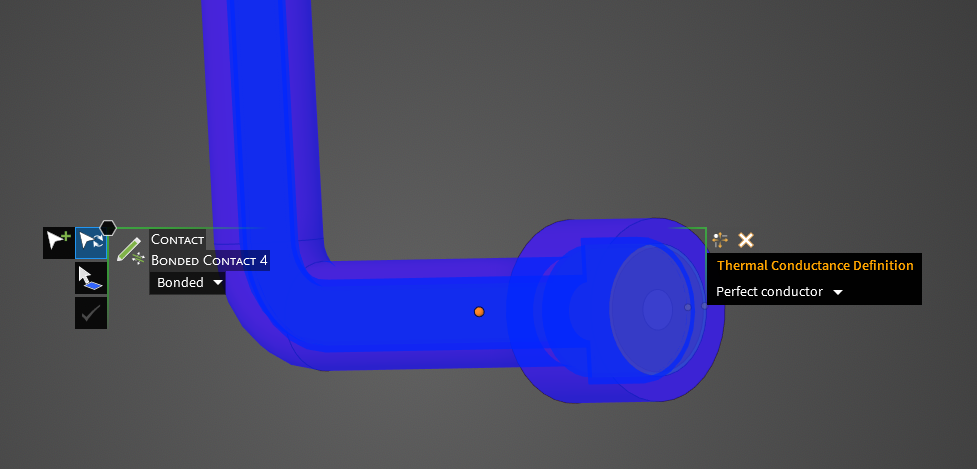
Task: Click the Contact label
Action: (x=178, y=239)
